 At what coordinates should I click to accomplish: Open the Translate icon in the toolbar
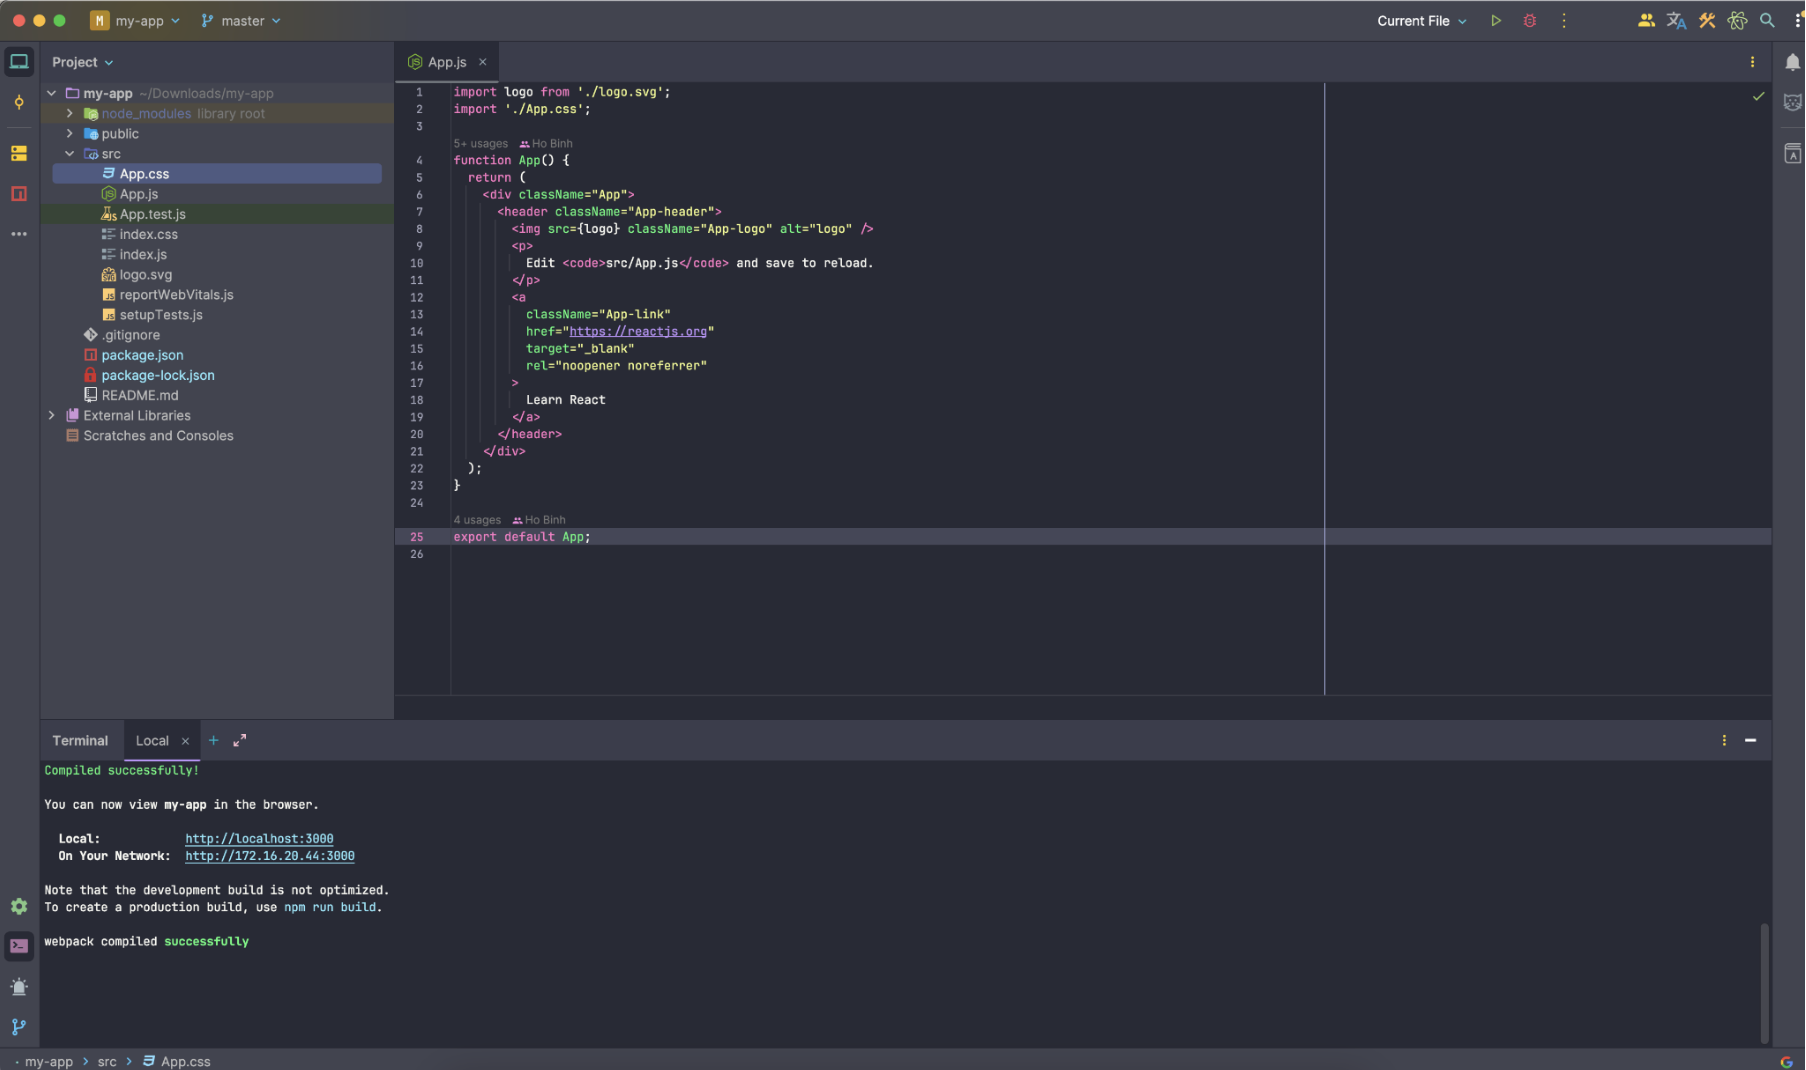(x=1676, y=21)
